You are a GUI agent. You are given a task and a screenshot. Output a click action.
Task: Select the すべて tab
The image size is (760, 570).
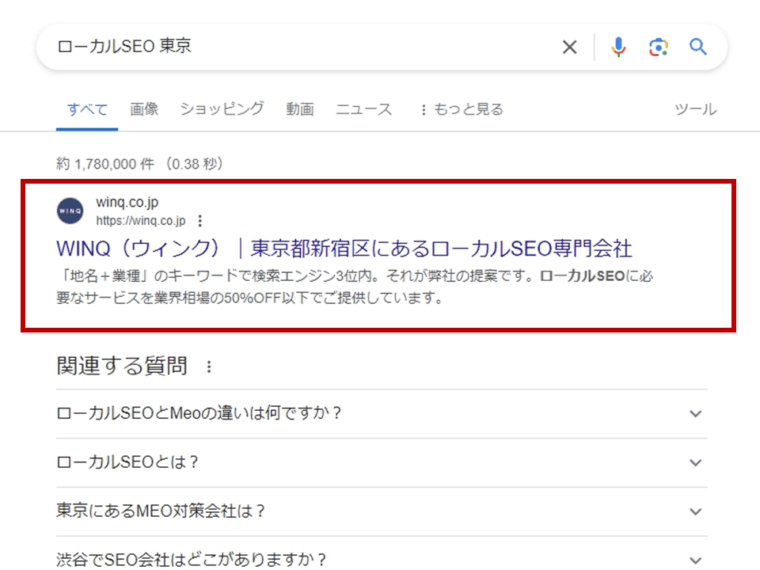[x=87, y=110]
